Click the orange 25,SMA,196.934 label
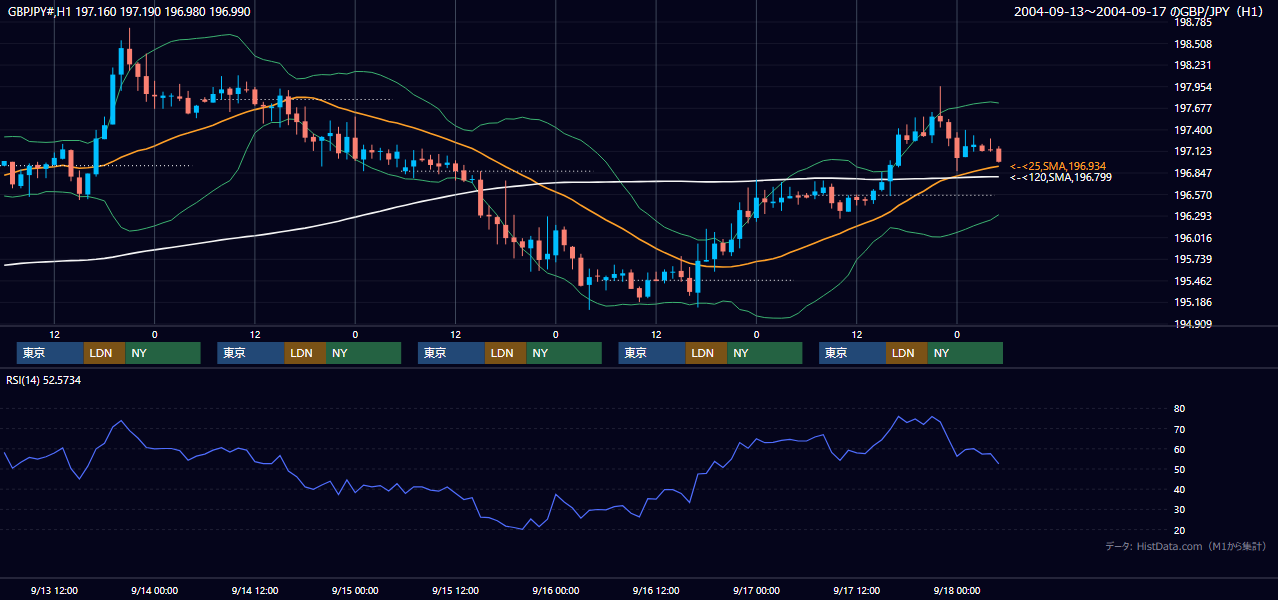The height and width of the screenshot is (600, 1278). [1058, 166]
